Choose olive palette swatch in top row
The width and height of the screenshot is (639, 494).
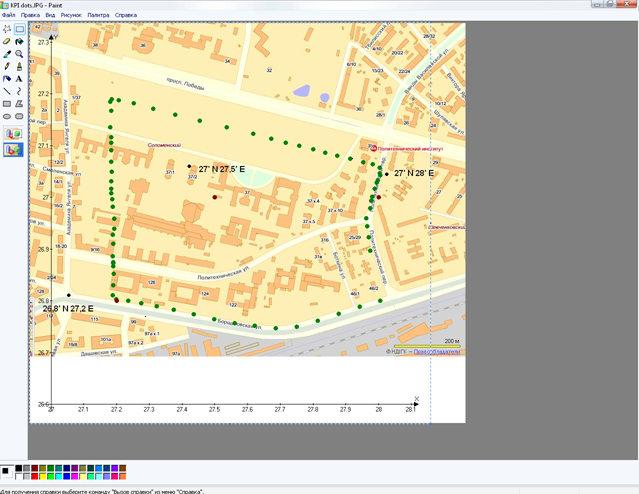coord(43,468)
